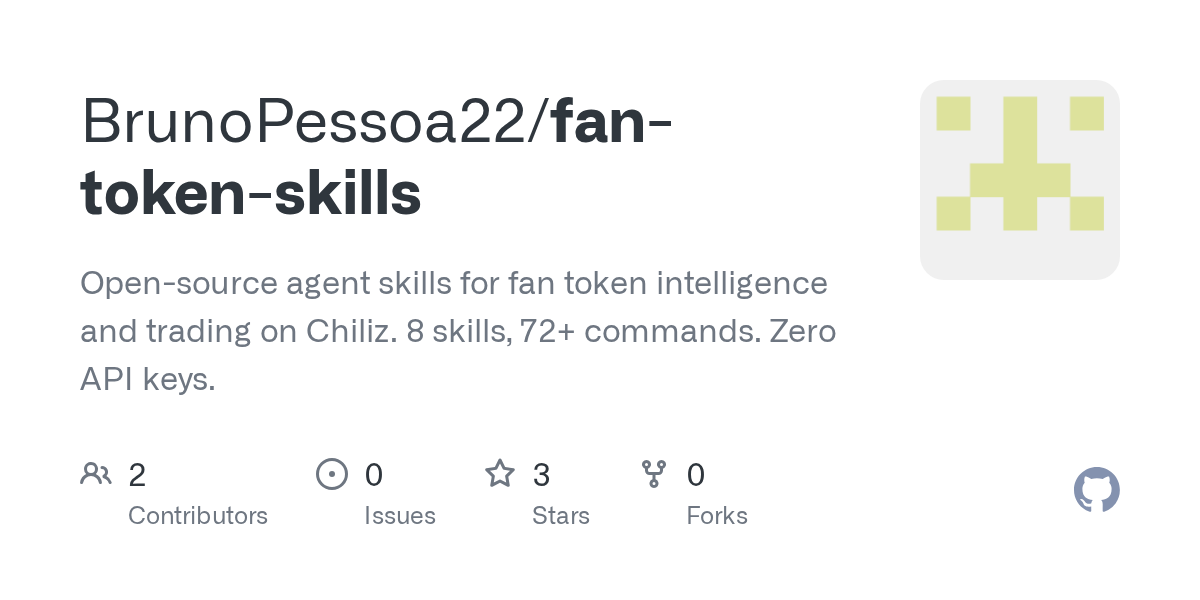Viewport: 1200px width, 600px height.
Task: Click the word Chiliz in the description
Action: (342, 331)
